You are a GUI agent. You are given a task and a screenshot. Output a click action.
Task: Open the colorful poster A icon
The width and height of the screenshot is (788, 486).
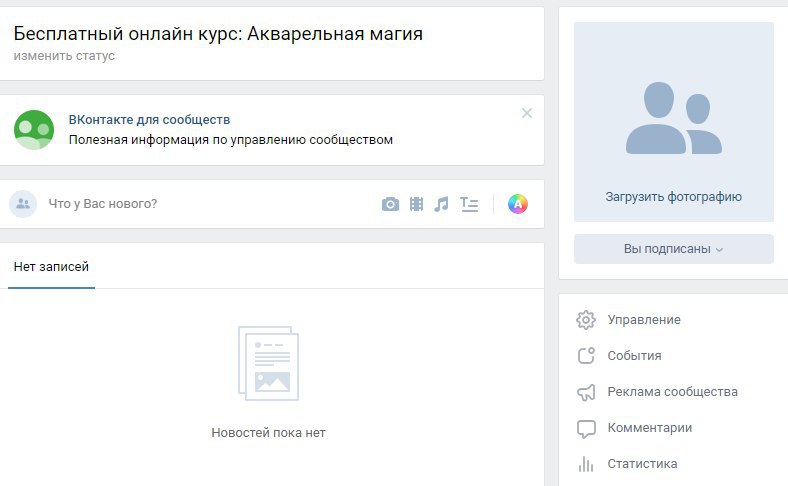pos(518,204)
